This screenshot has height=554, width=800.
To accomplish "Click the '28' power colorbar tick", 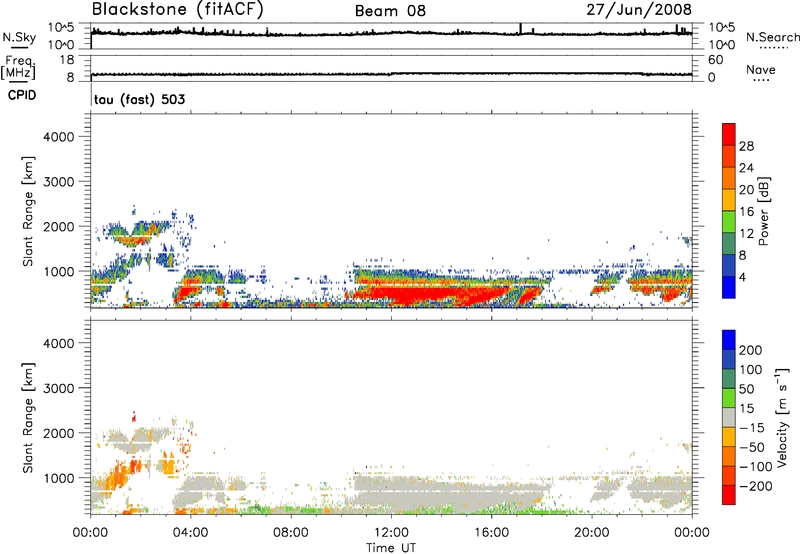I will 746,146.
